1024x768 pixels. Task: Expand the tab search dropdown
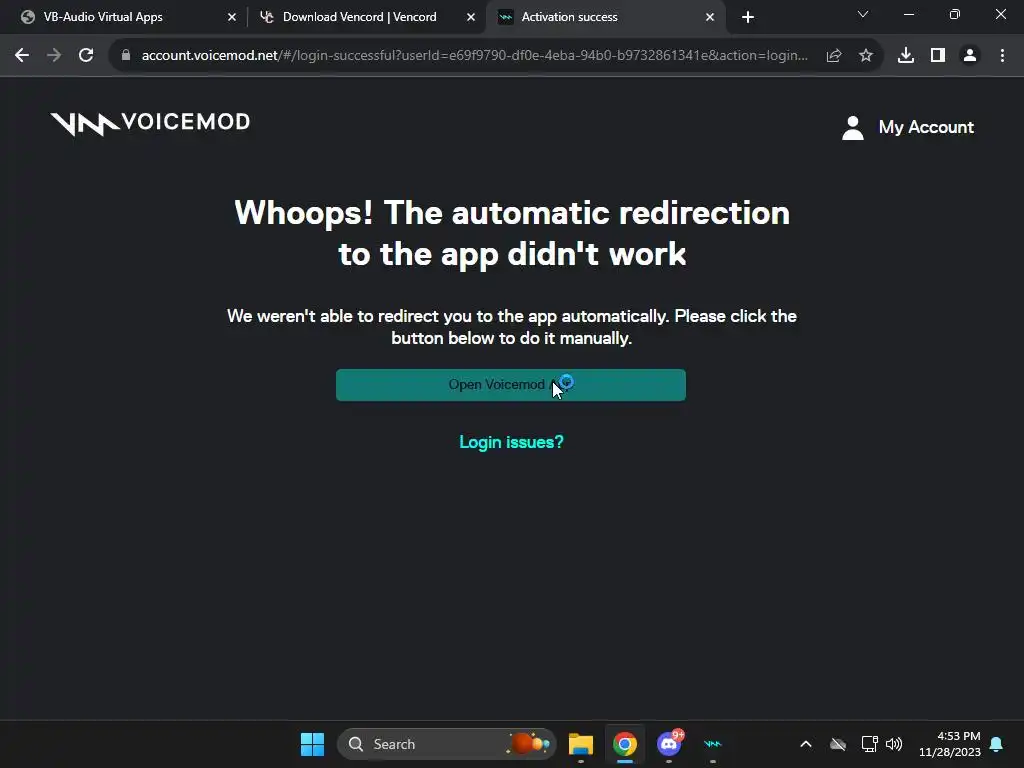(863, 14)
